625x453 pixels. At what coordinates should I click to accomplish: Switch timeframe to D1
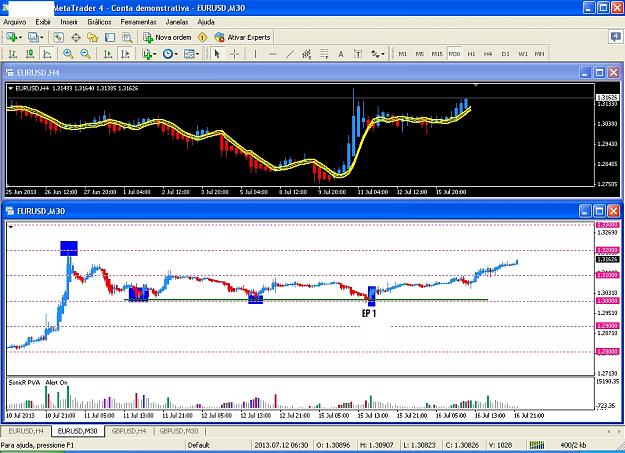(505, 54)
